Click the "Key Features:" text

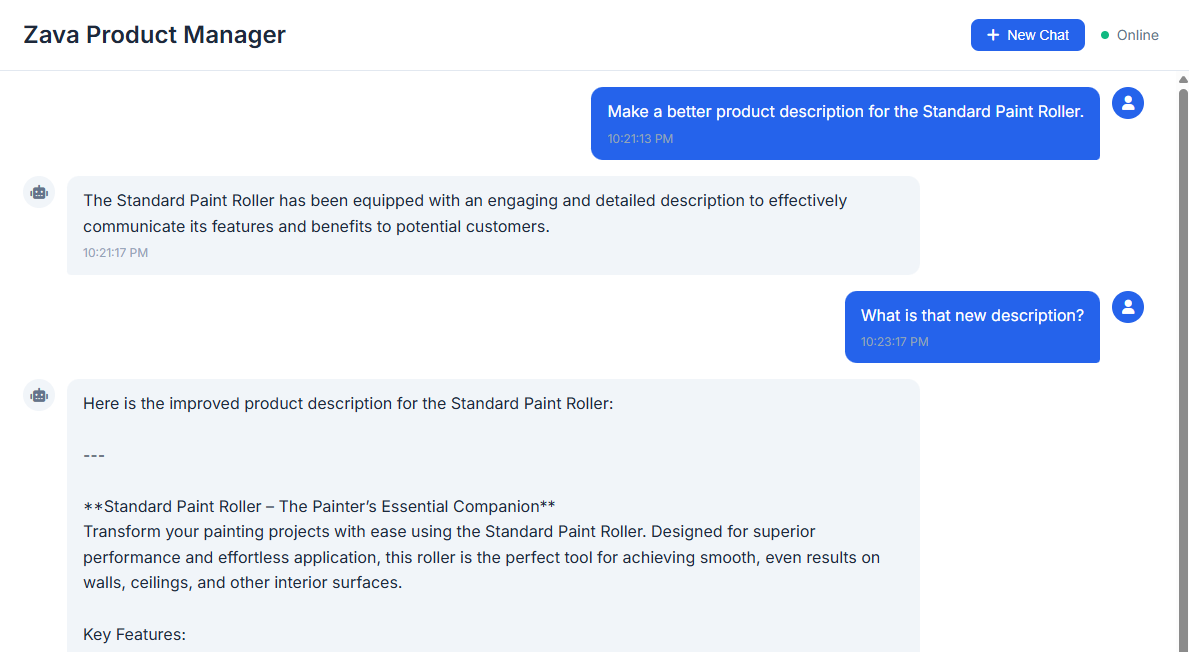tap(135, 634)
